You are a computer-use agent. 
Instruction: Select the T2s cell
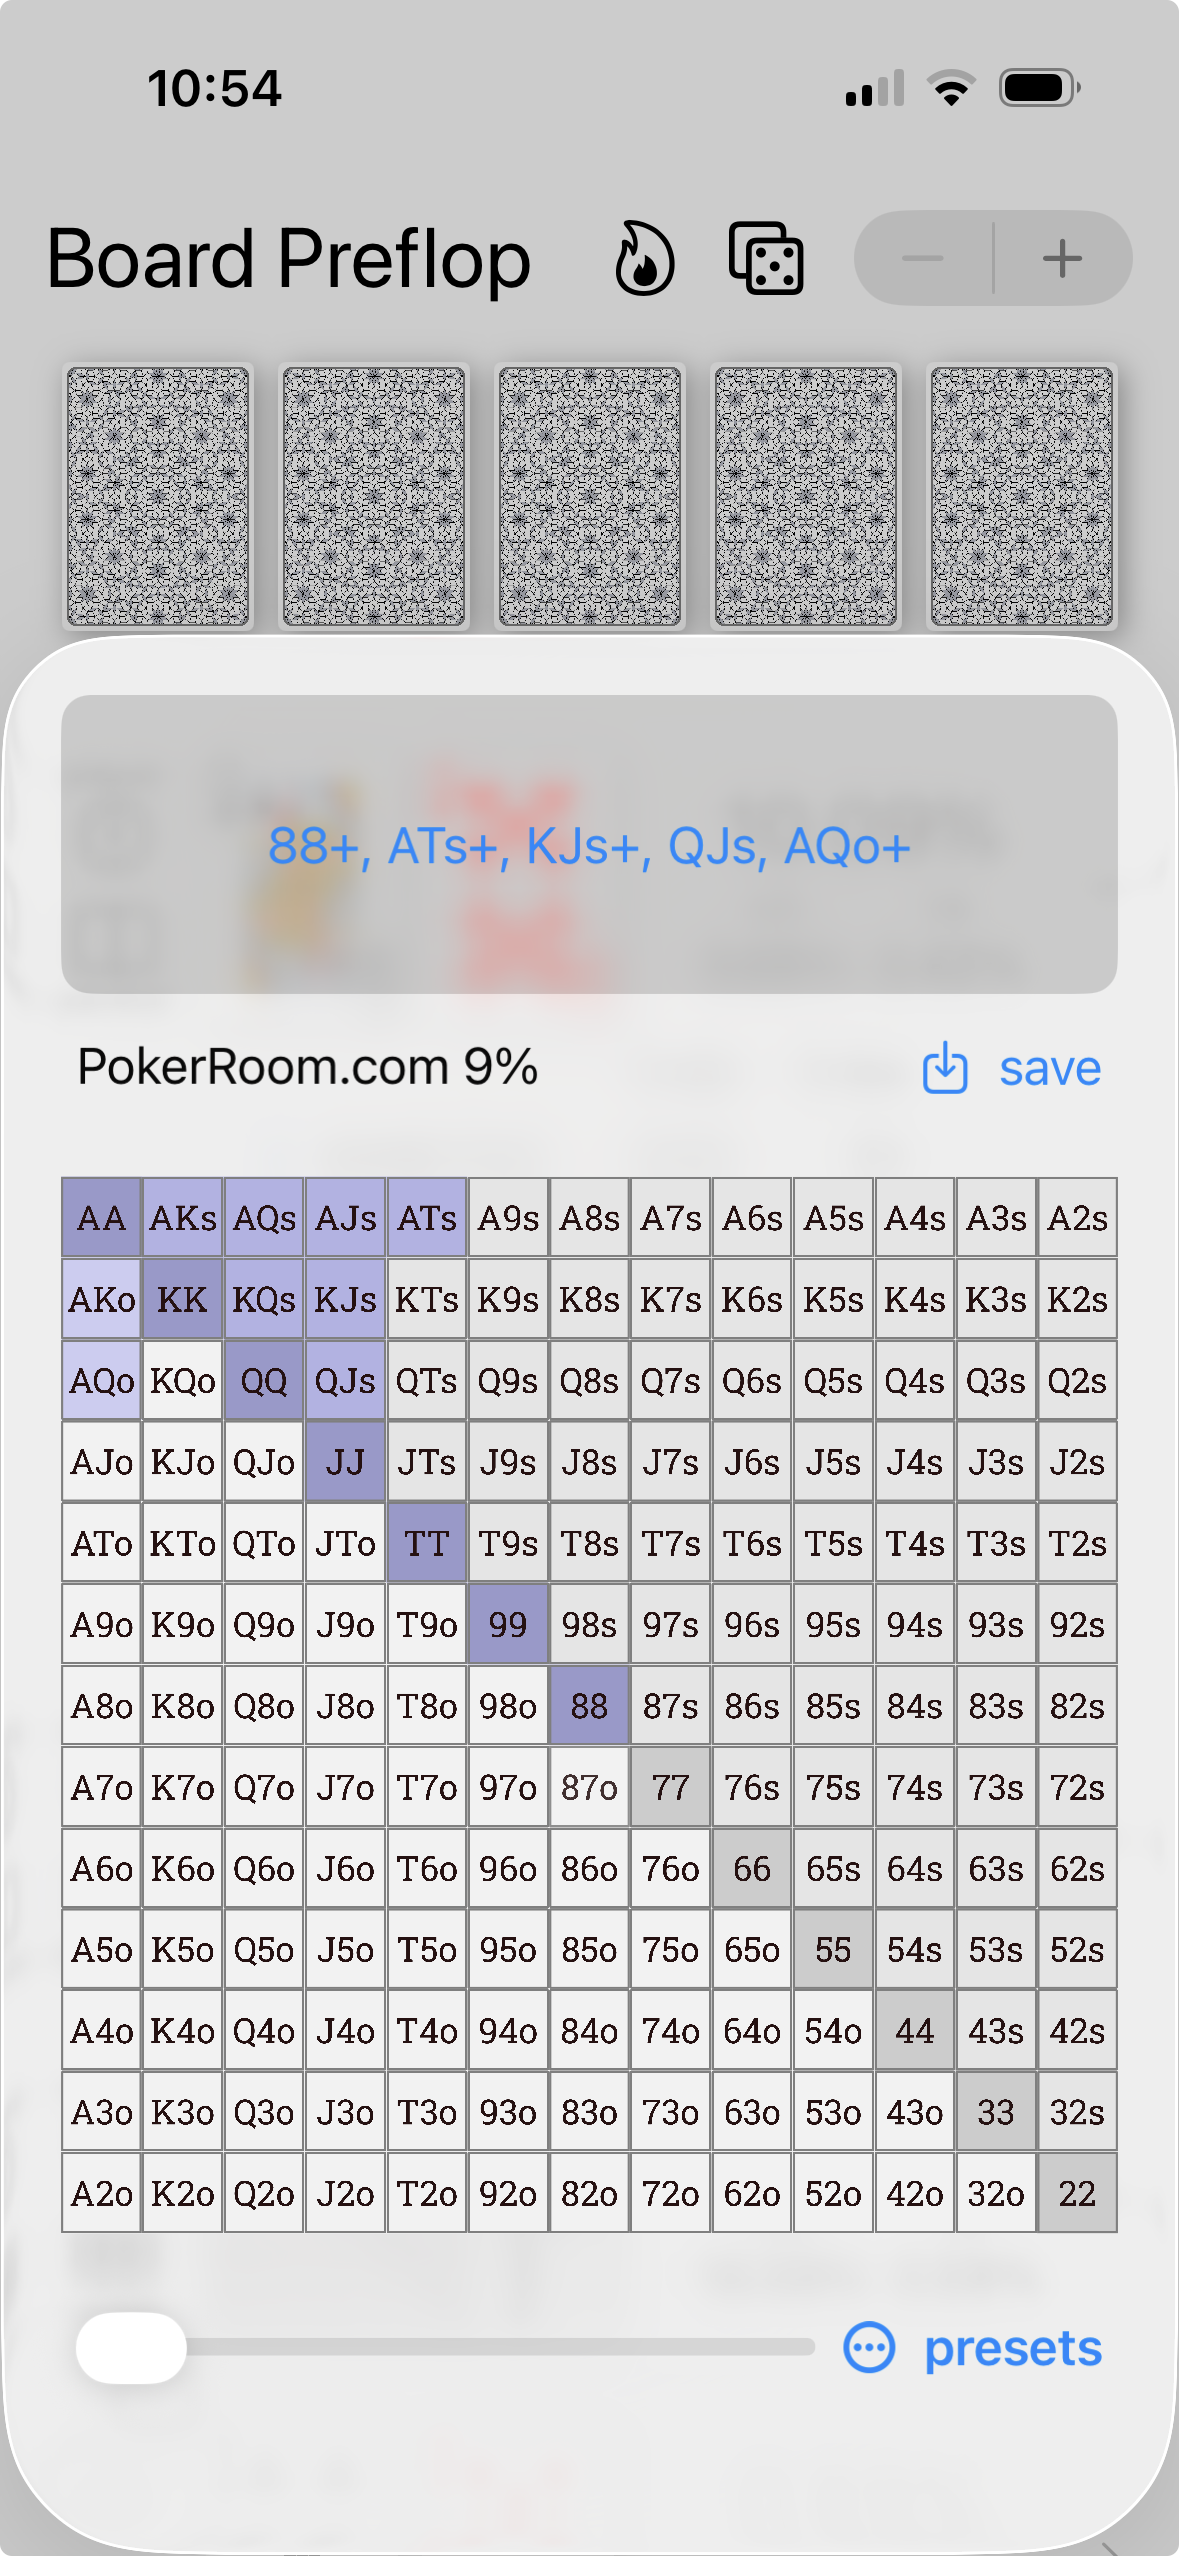click(1077, 1543)
